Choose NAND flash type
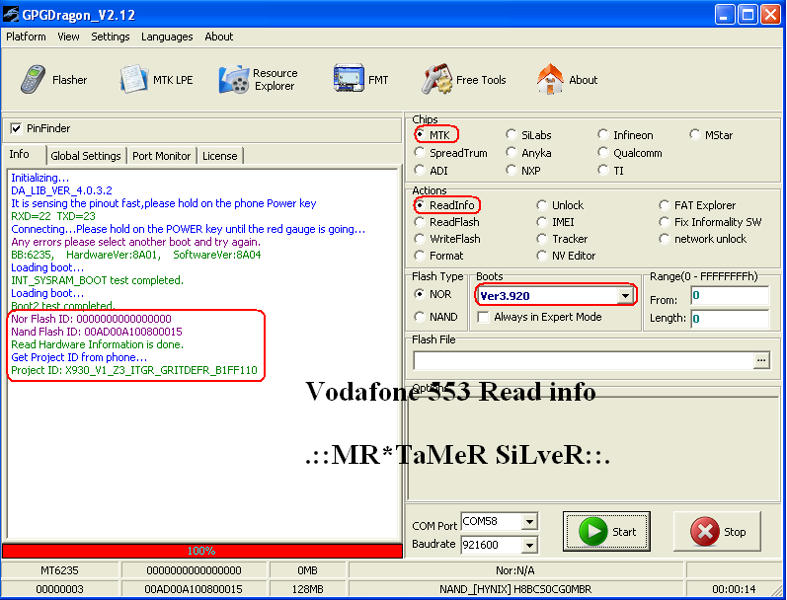The image size is (787, 600). click(x=420, y=316)
